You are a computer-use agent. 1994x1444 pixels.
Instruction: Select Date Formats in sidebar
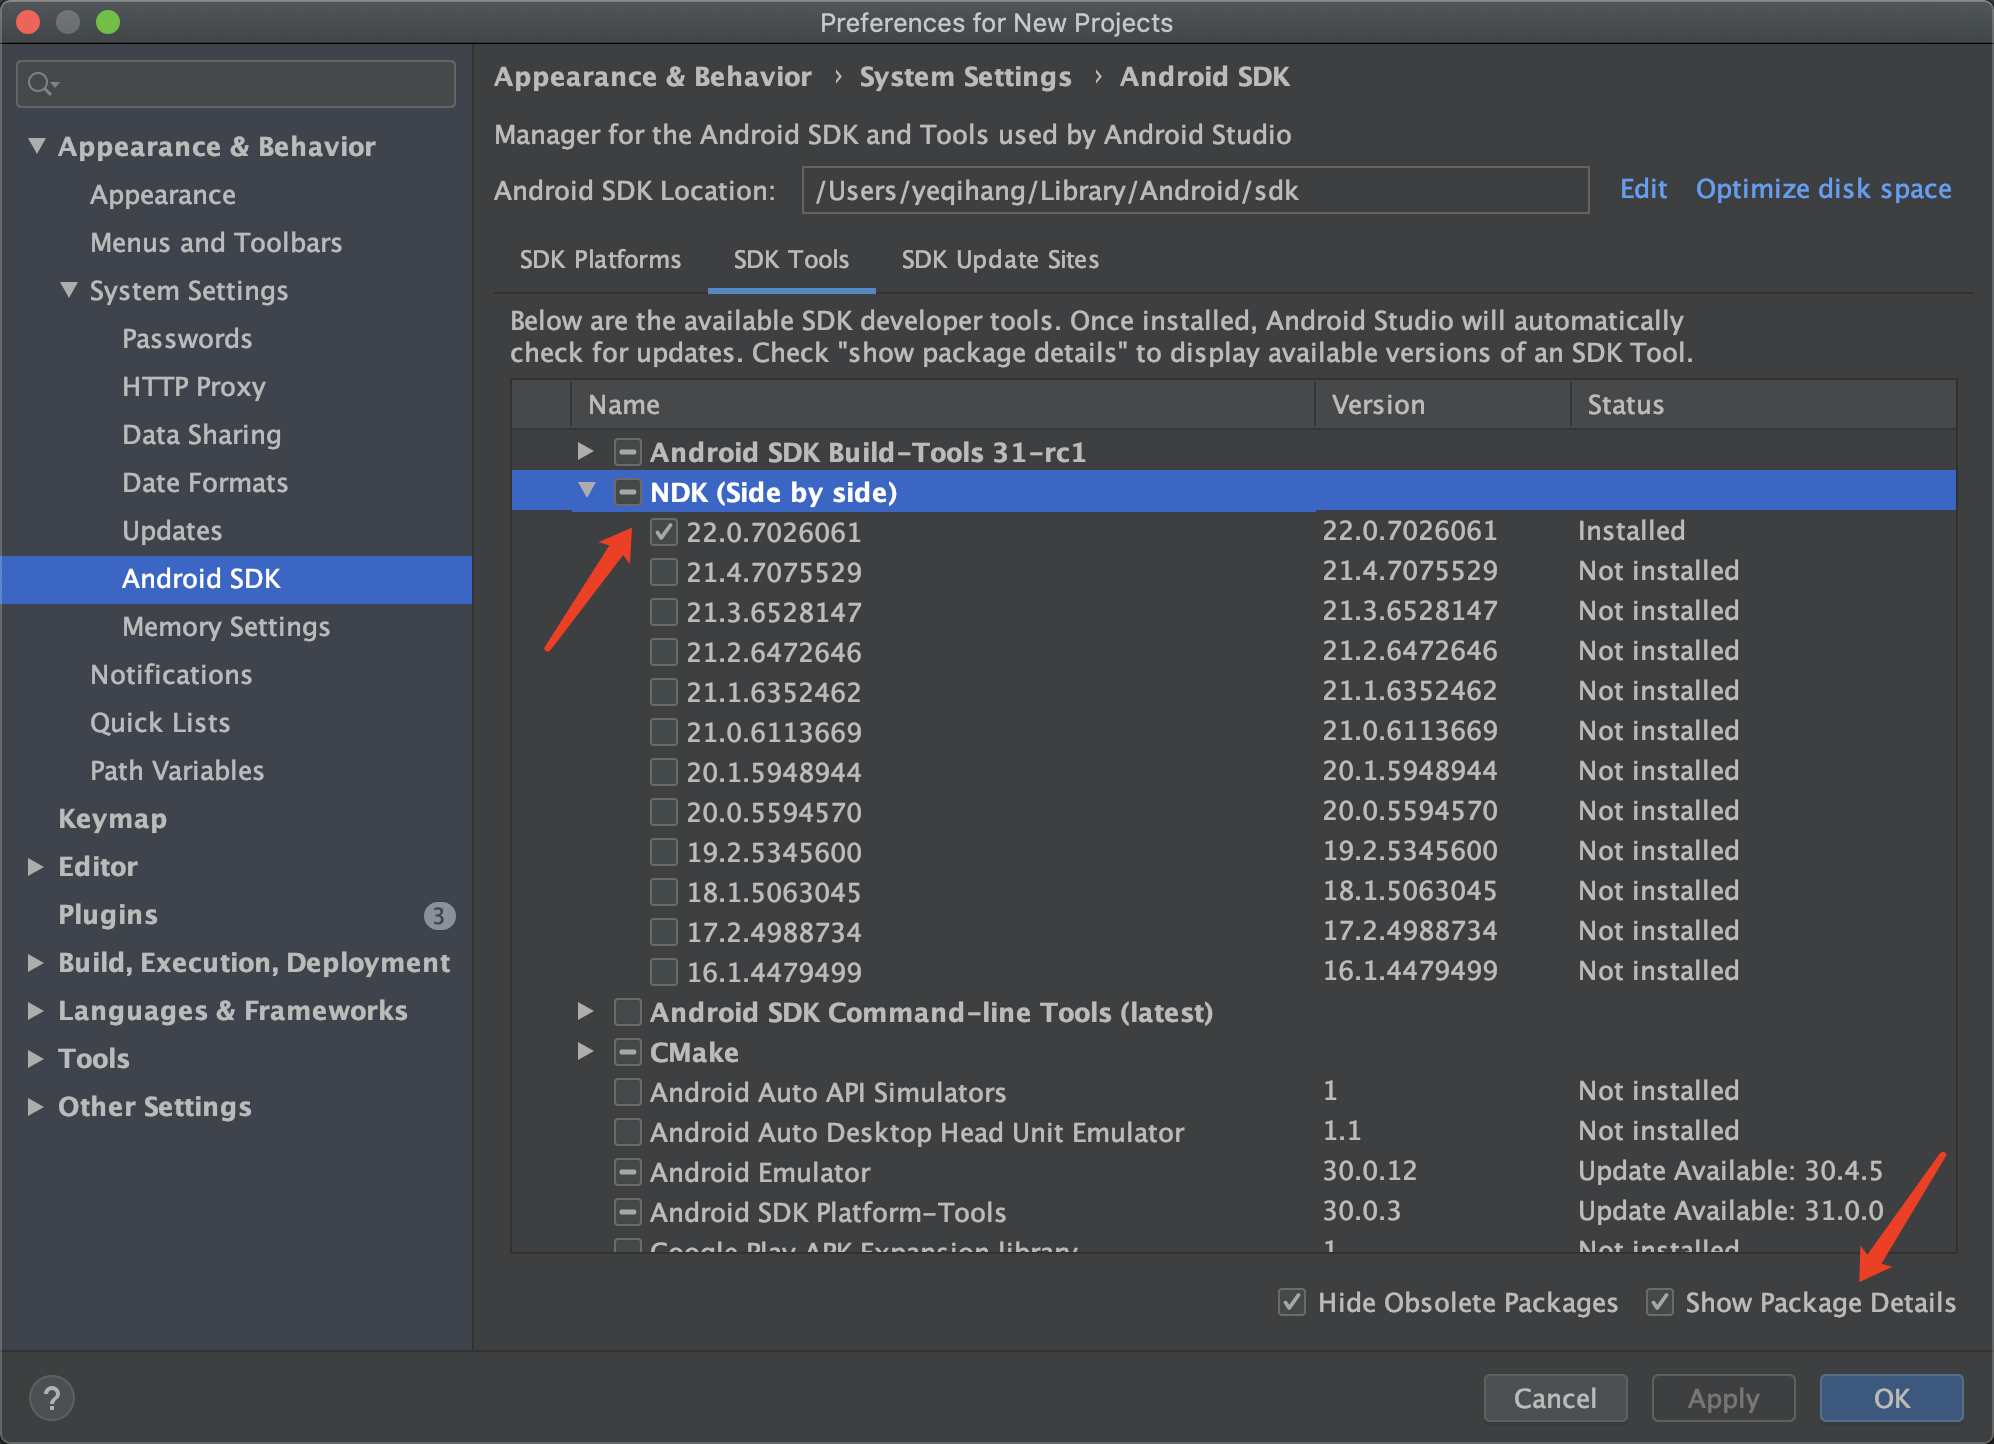pyautogui.click(x=205, y=483)
